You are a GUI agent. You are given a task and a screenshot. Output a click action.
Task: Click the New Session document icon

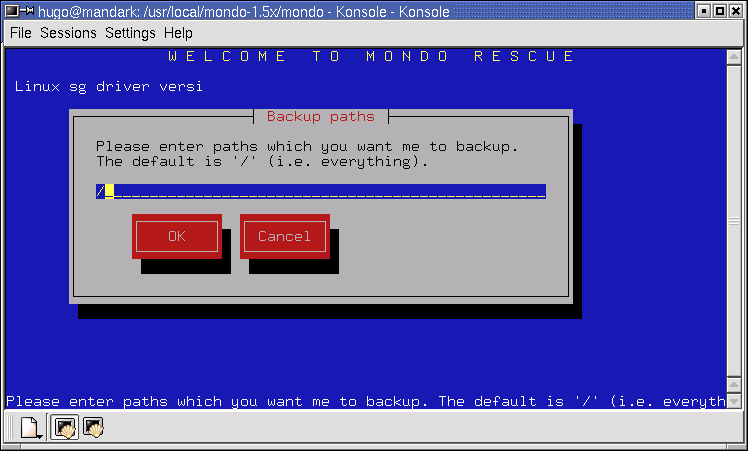coord(29,429)
